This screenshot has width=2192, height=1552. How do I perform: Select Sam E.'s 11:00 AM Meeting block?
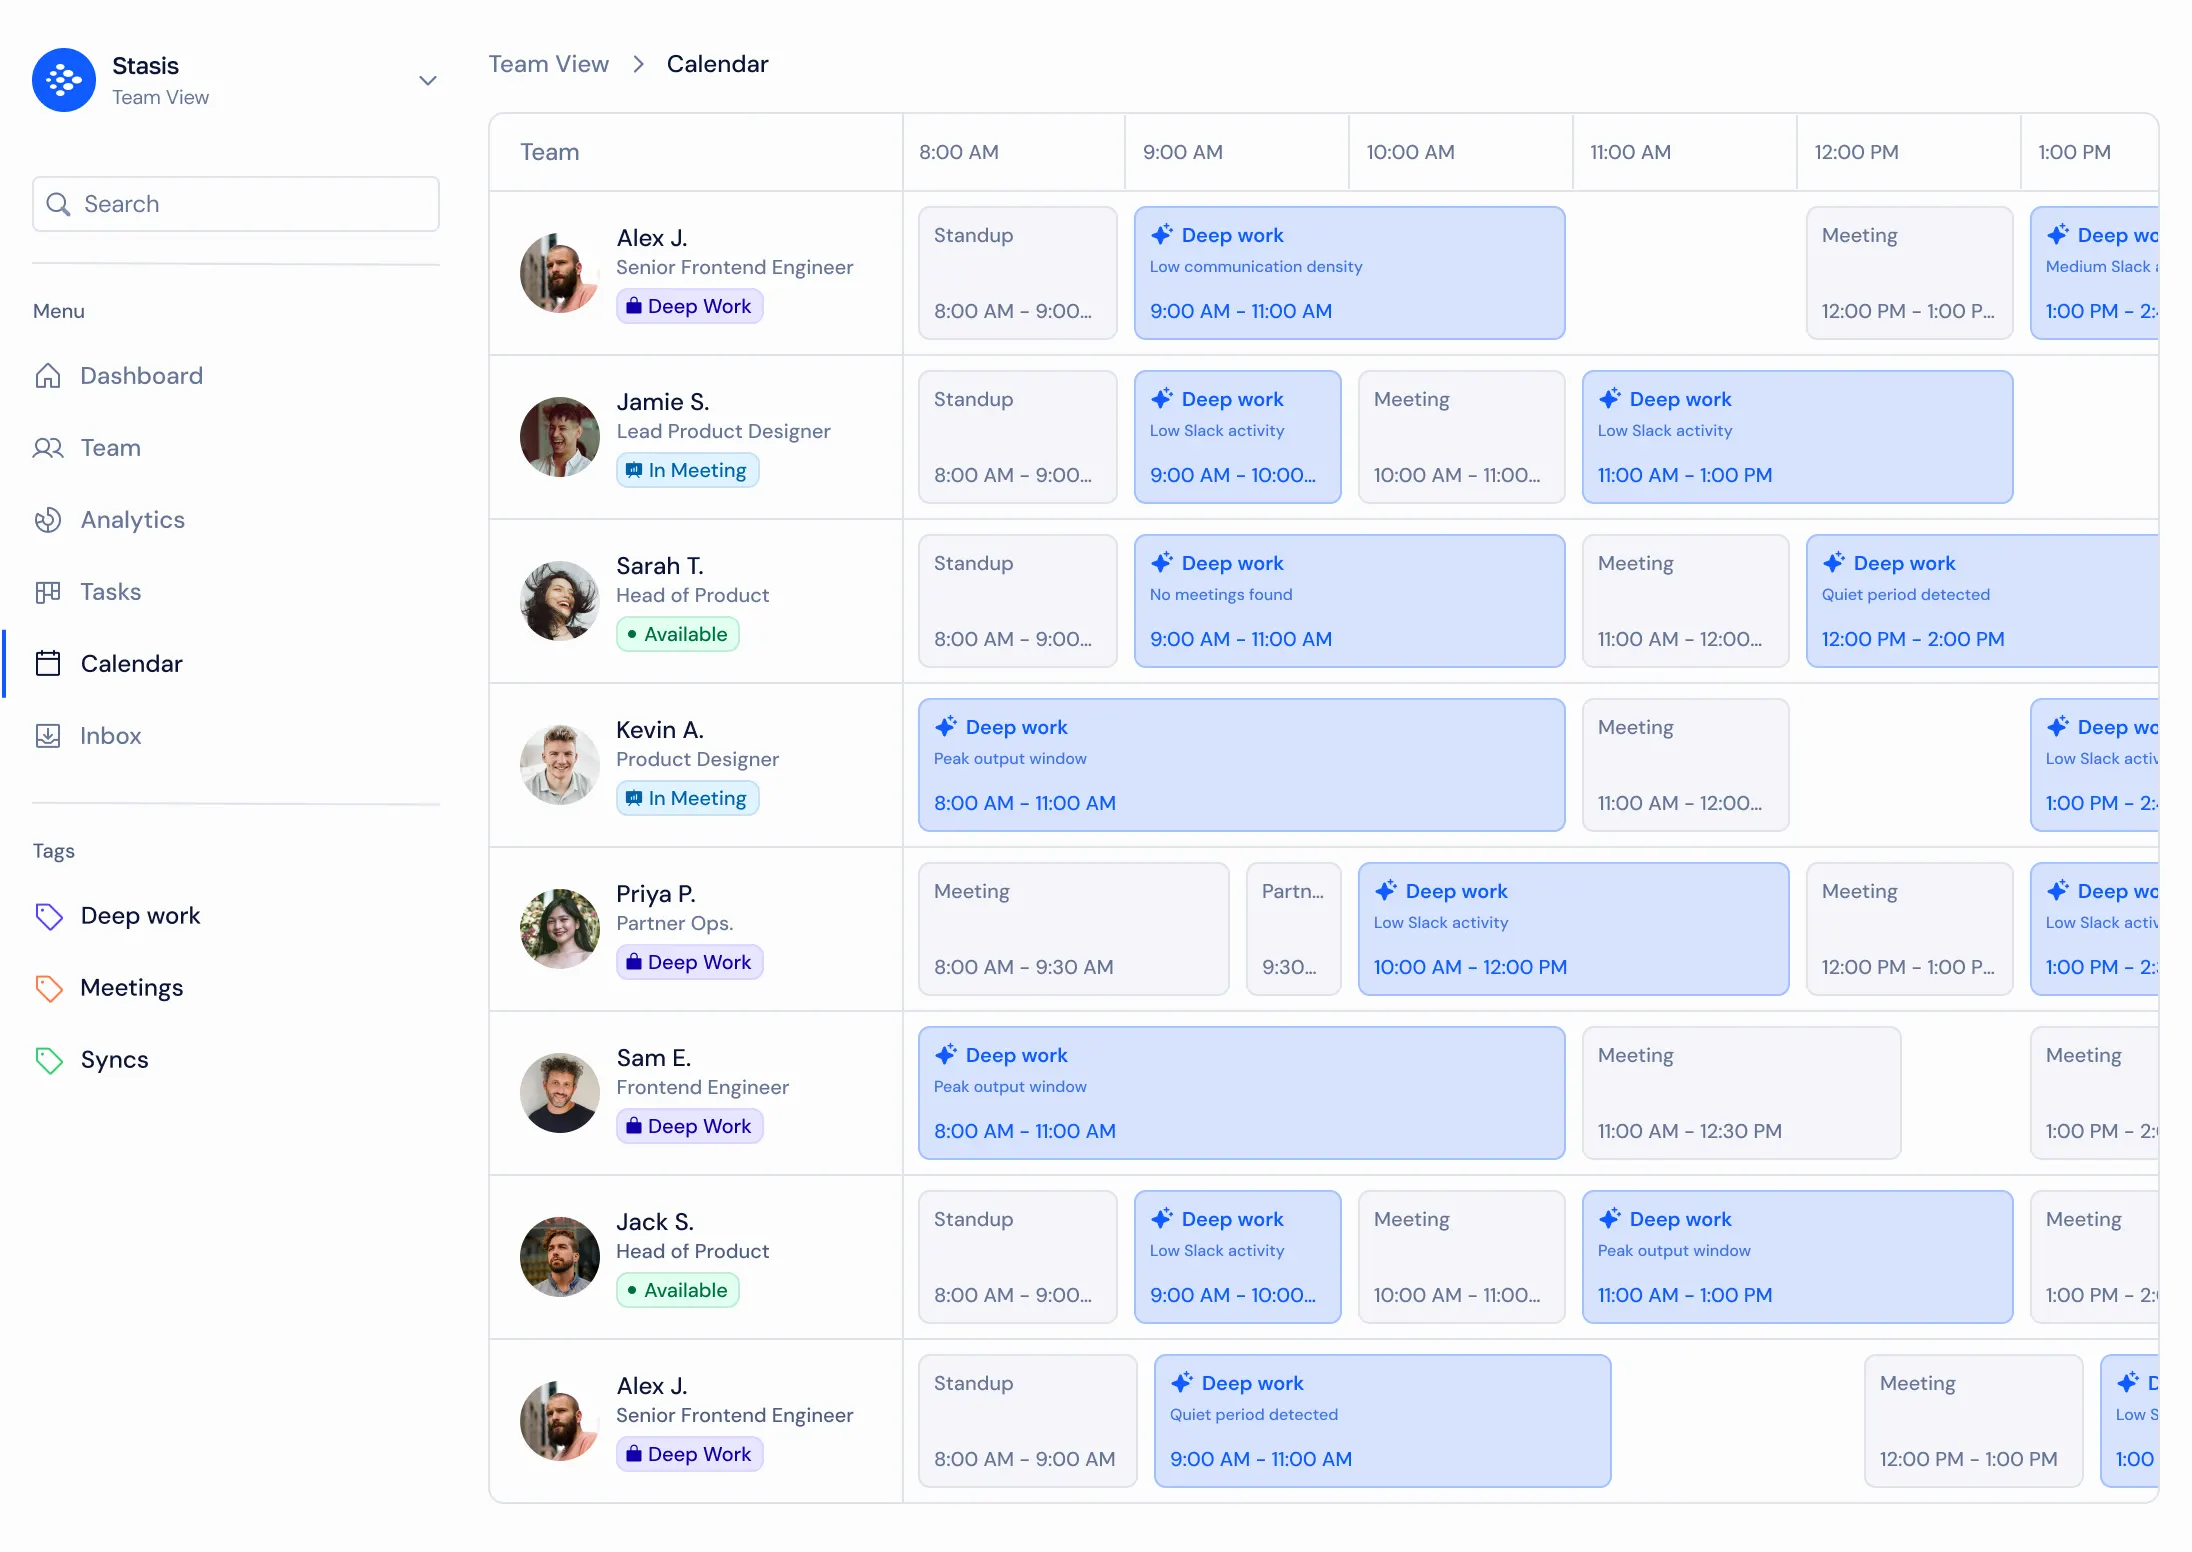pos(1740,1093)
